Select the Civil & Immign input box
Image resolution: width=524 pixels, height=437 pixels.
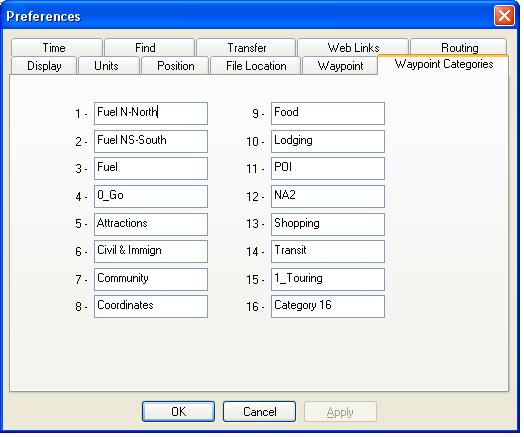[x=151, y=251]
